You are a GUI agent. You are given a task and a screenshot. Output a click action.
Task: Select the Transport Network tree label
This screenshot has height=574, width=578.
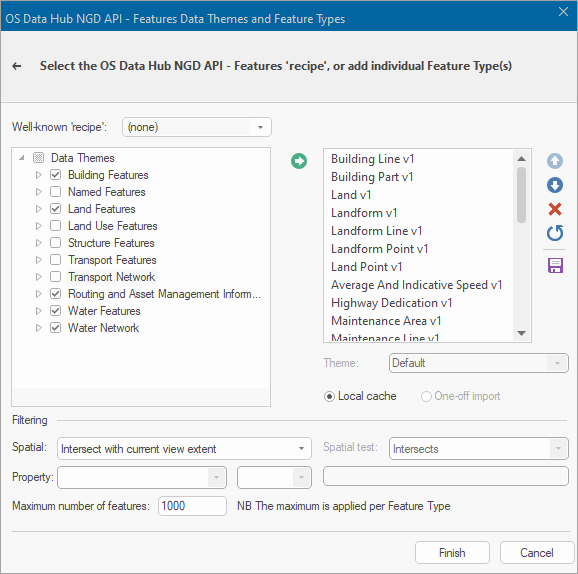point(111,277)
